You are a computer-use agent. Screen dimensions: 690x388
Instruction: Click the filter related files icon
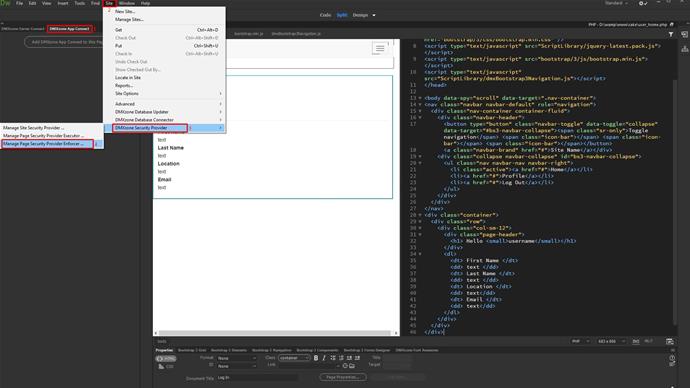point(671,34)
